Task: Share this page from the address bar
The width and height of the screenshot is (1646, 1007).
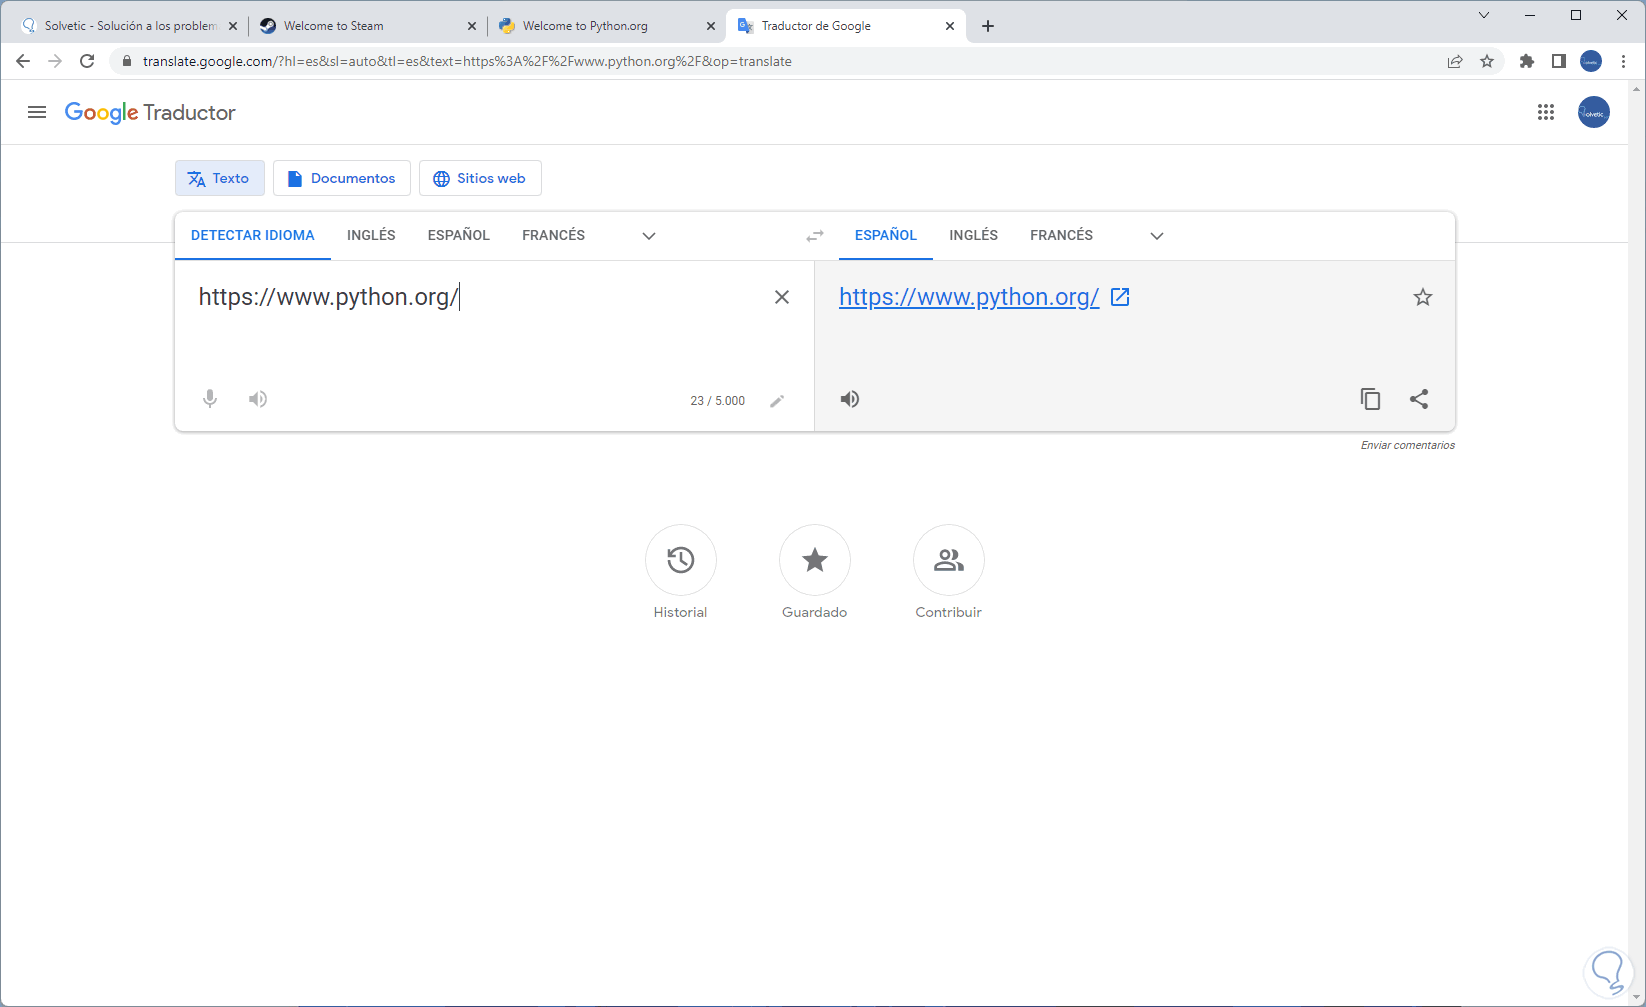Action: click(1455, 61)
